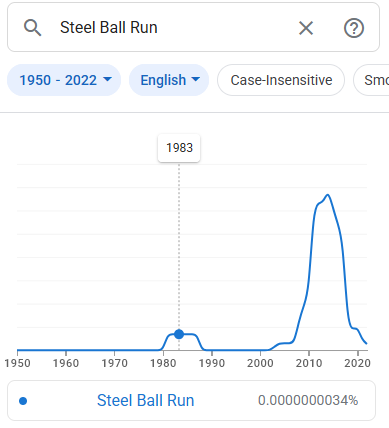Click the 1983 tooltip label
This screenshot has height=428, width=389.
[179, 148]
